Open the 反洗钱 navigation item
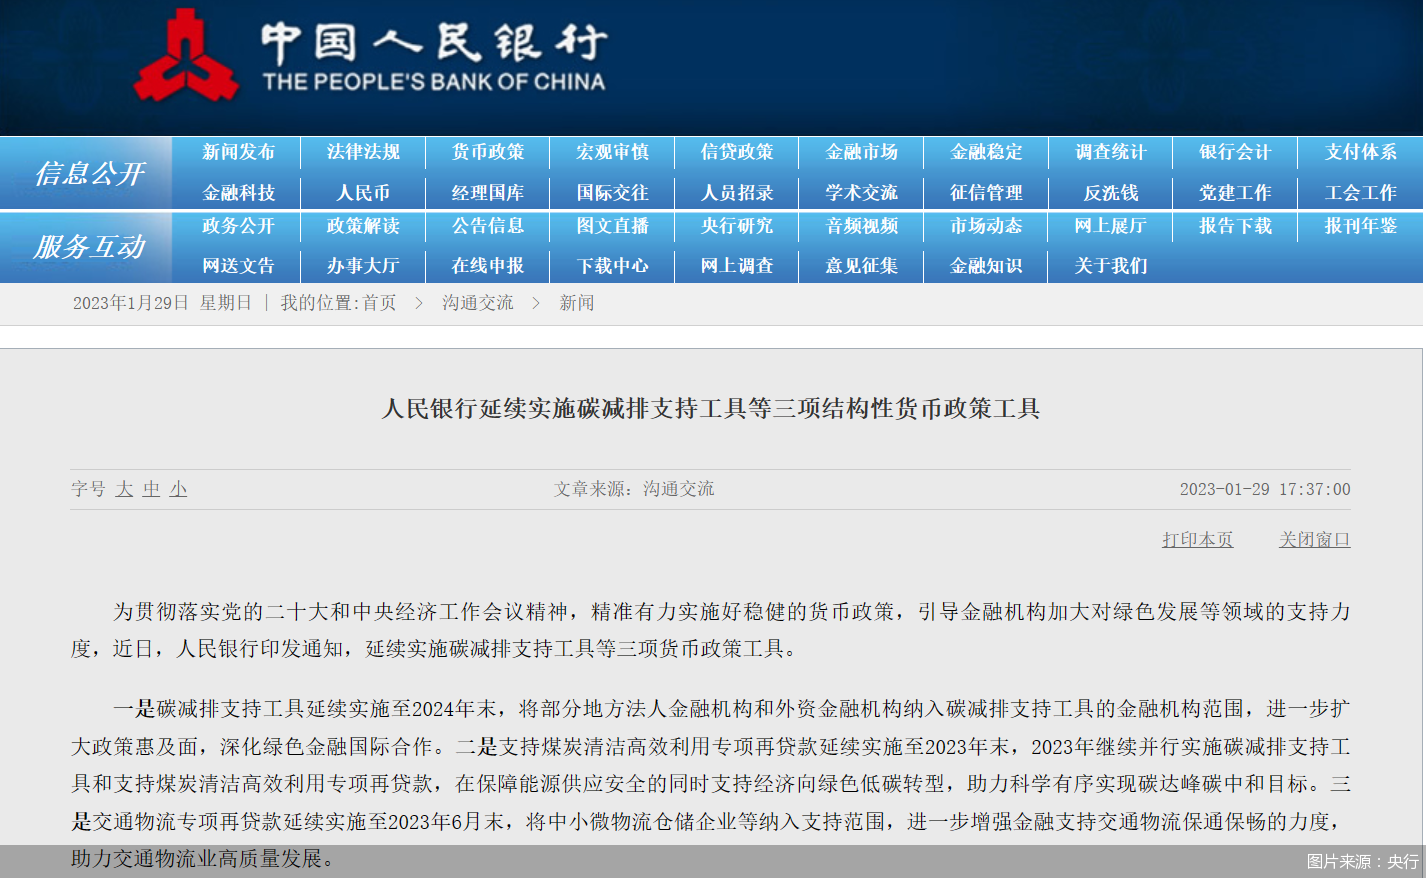 point(1109,193)
